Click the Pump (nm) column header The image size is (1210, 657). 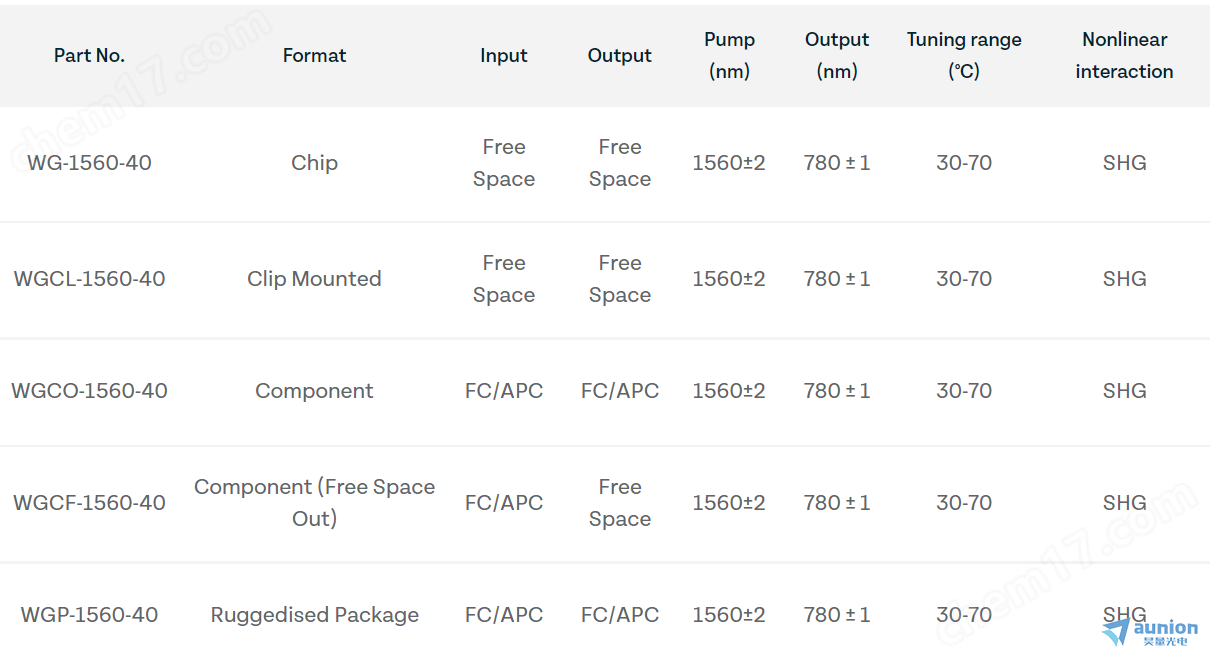[729, 56]
